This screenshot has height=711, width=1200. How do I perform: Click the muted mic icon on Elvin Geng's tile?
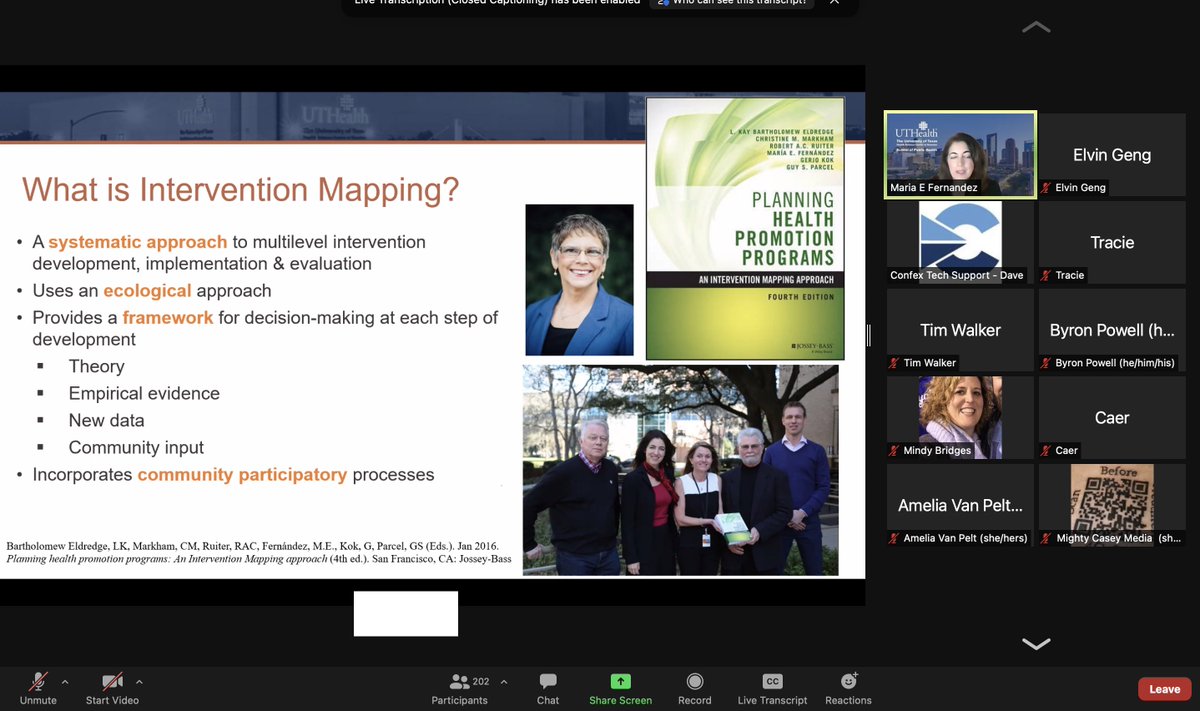(1047, 188)
